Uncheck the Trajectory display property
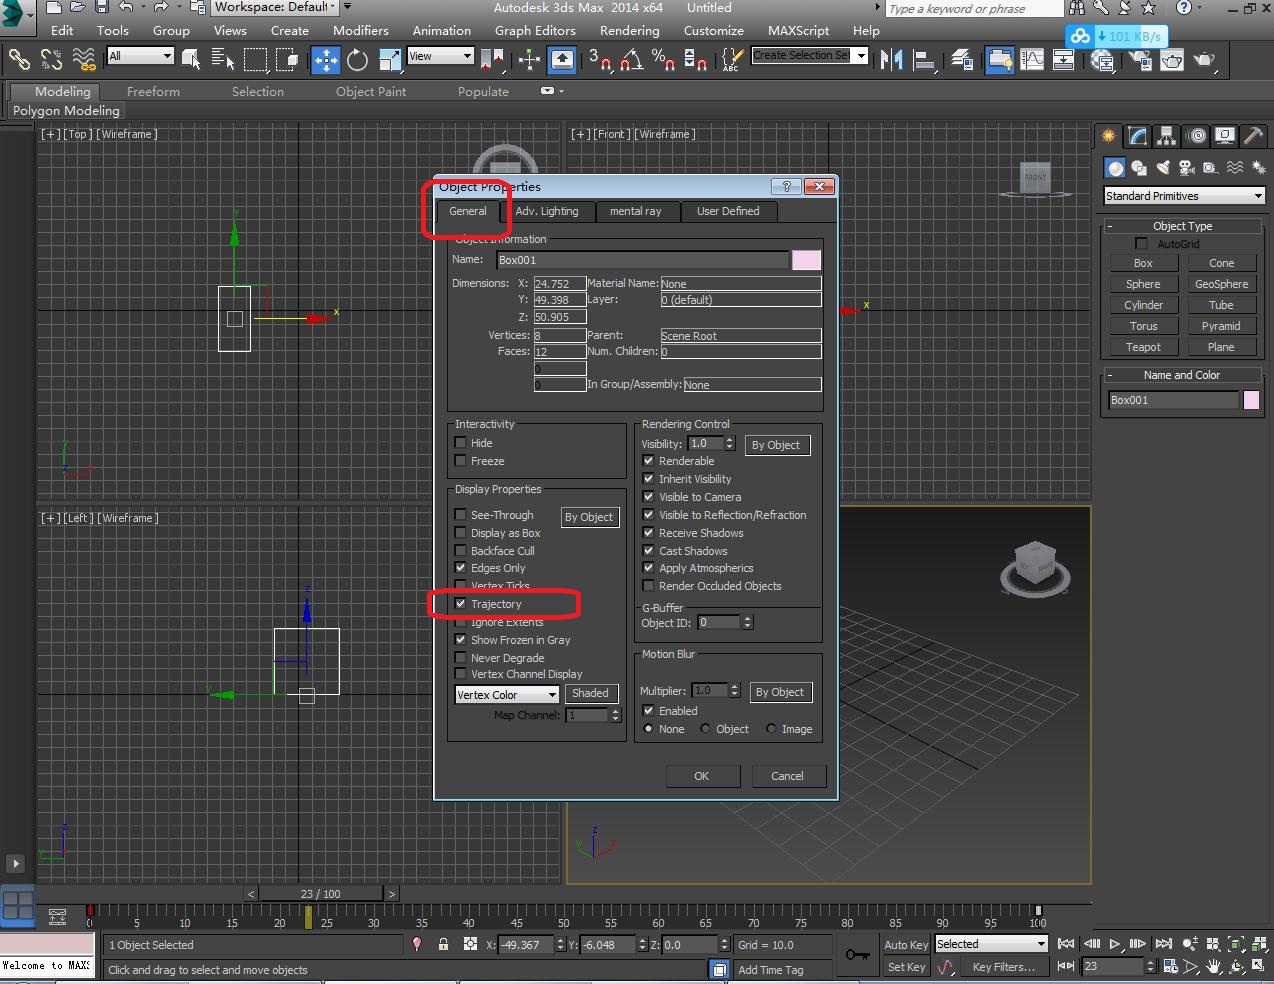This screenshot has width=1274, height=984. click(x=461, y=603)
